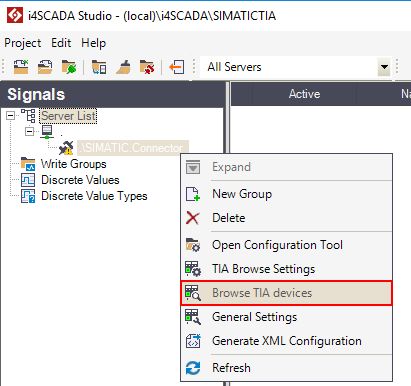Select the Server List tree item
Image resolution: width=411 pixels, height=386 pixels.
[x=68, y=116]
